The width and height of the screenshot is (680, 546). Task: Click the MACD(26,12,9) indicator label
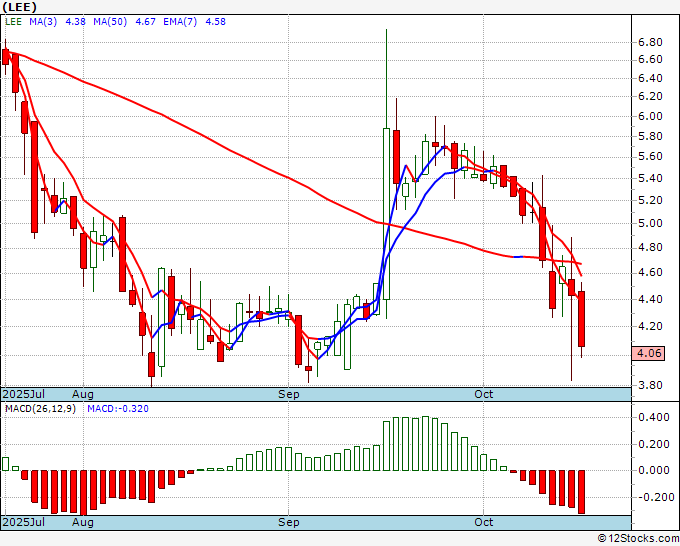coord(40,409)
